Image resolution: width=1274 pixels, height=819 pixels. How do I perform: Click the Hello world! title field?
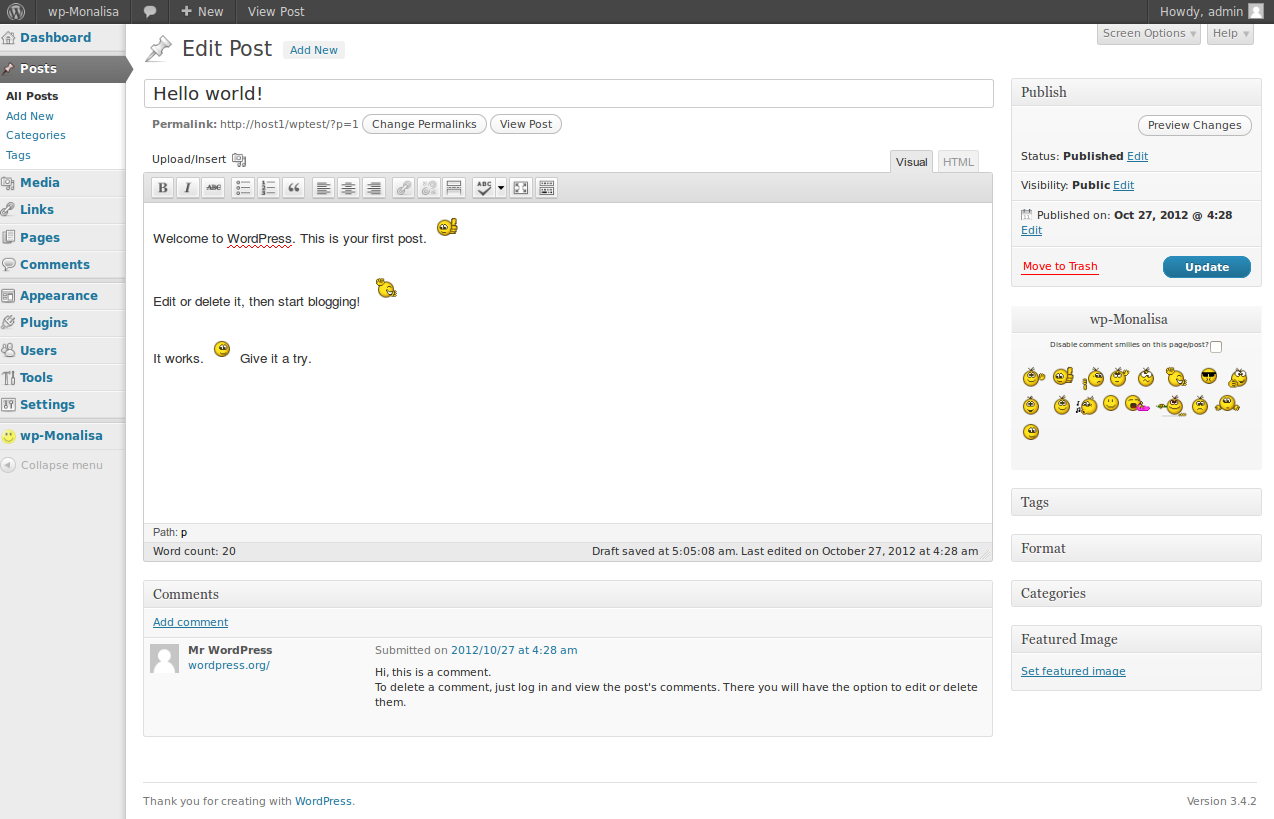568,93
